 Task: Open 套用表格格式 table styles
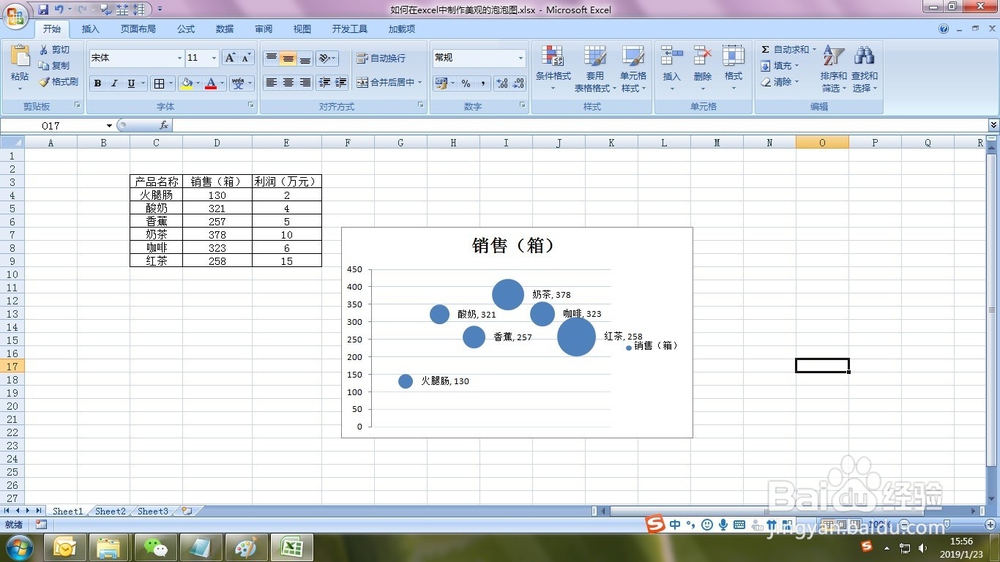coord(595,68)
